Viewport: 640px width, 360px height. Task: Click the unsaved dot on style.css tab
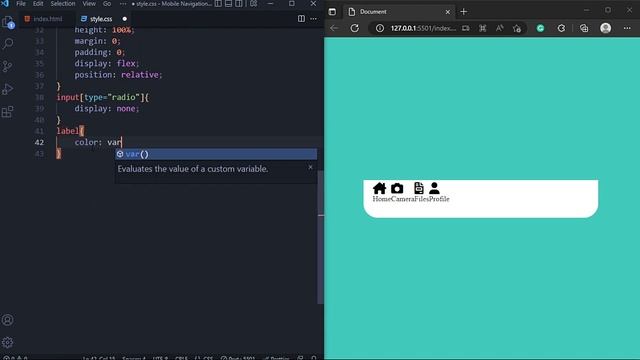click(124, 19)
